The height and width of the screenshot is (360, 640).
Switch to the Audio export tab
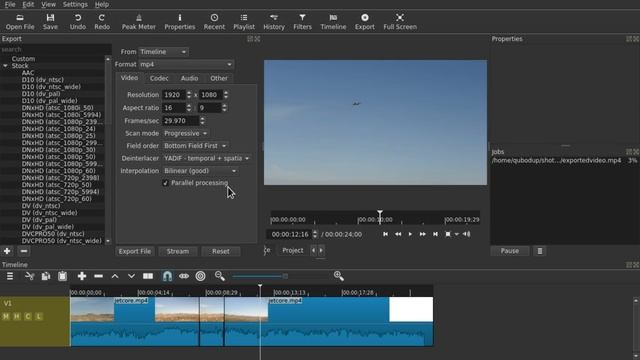(x=189, y=78)
